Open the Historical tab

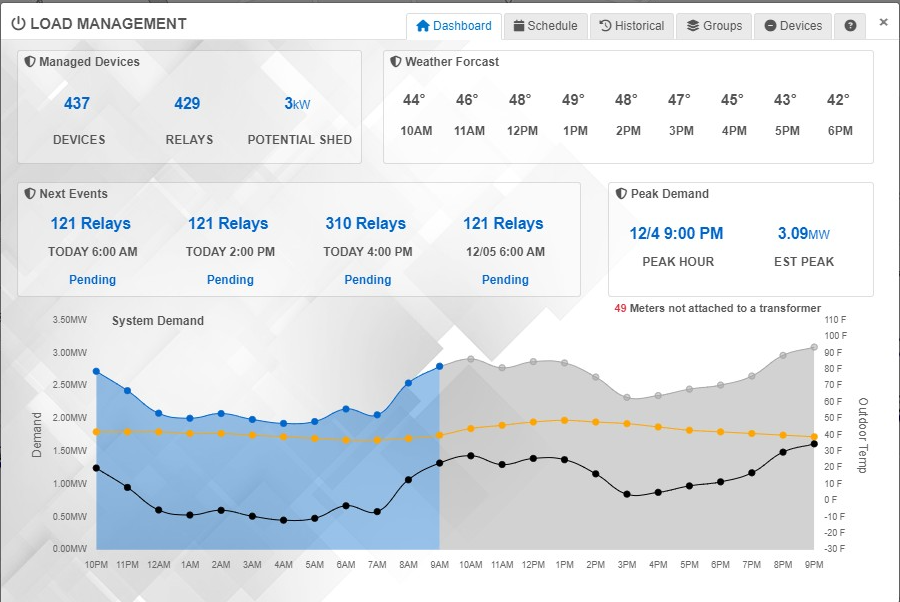[632, 26]
